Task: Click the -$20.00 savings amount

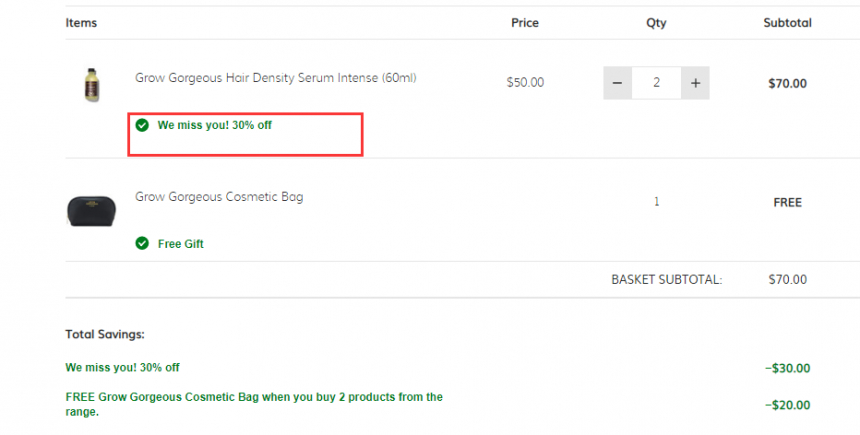Action: [x=788, y=405]
